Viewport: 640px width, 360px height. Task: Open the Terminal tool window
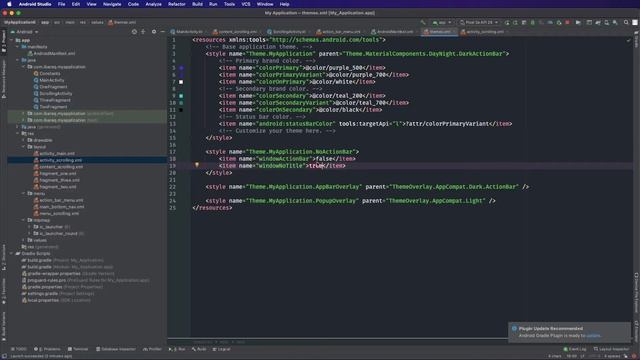[x=78, y=349]
